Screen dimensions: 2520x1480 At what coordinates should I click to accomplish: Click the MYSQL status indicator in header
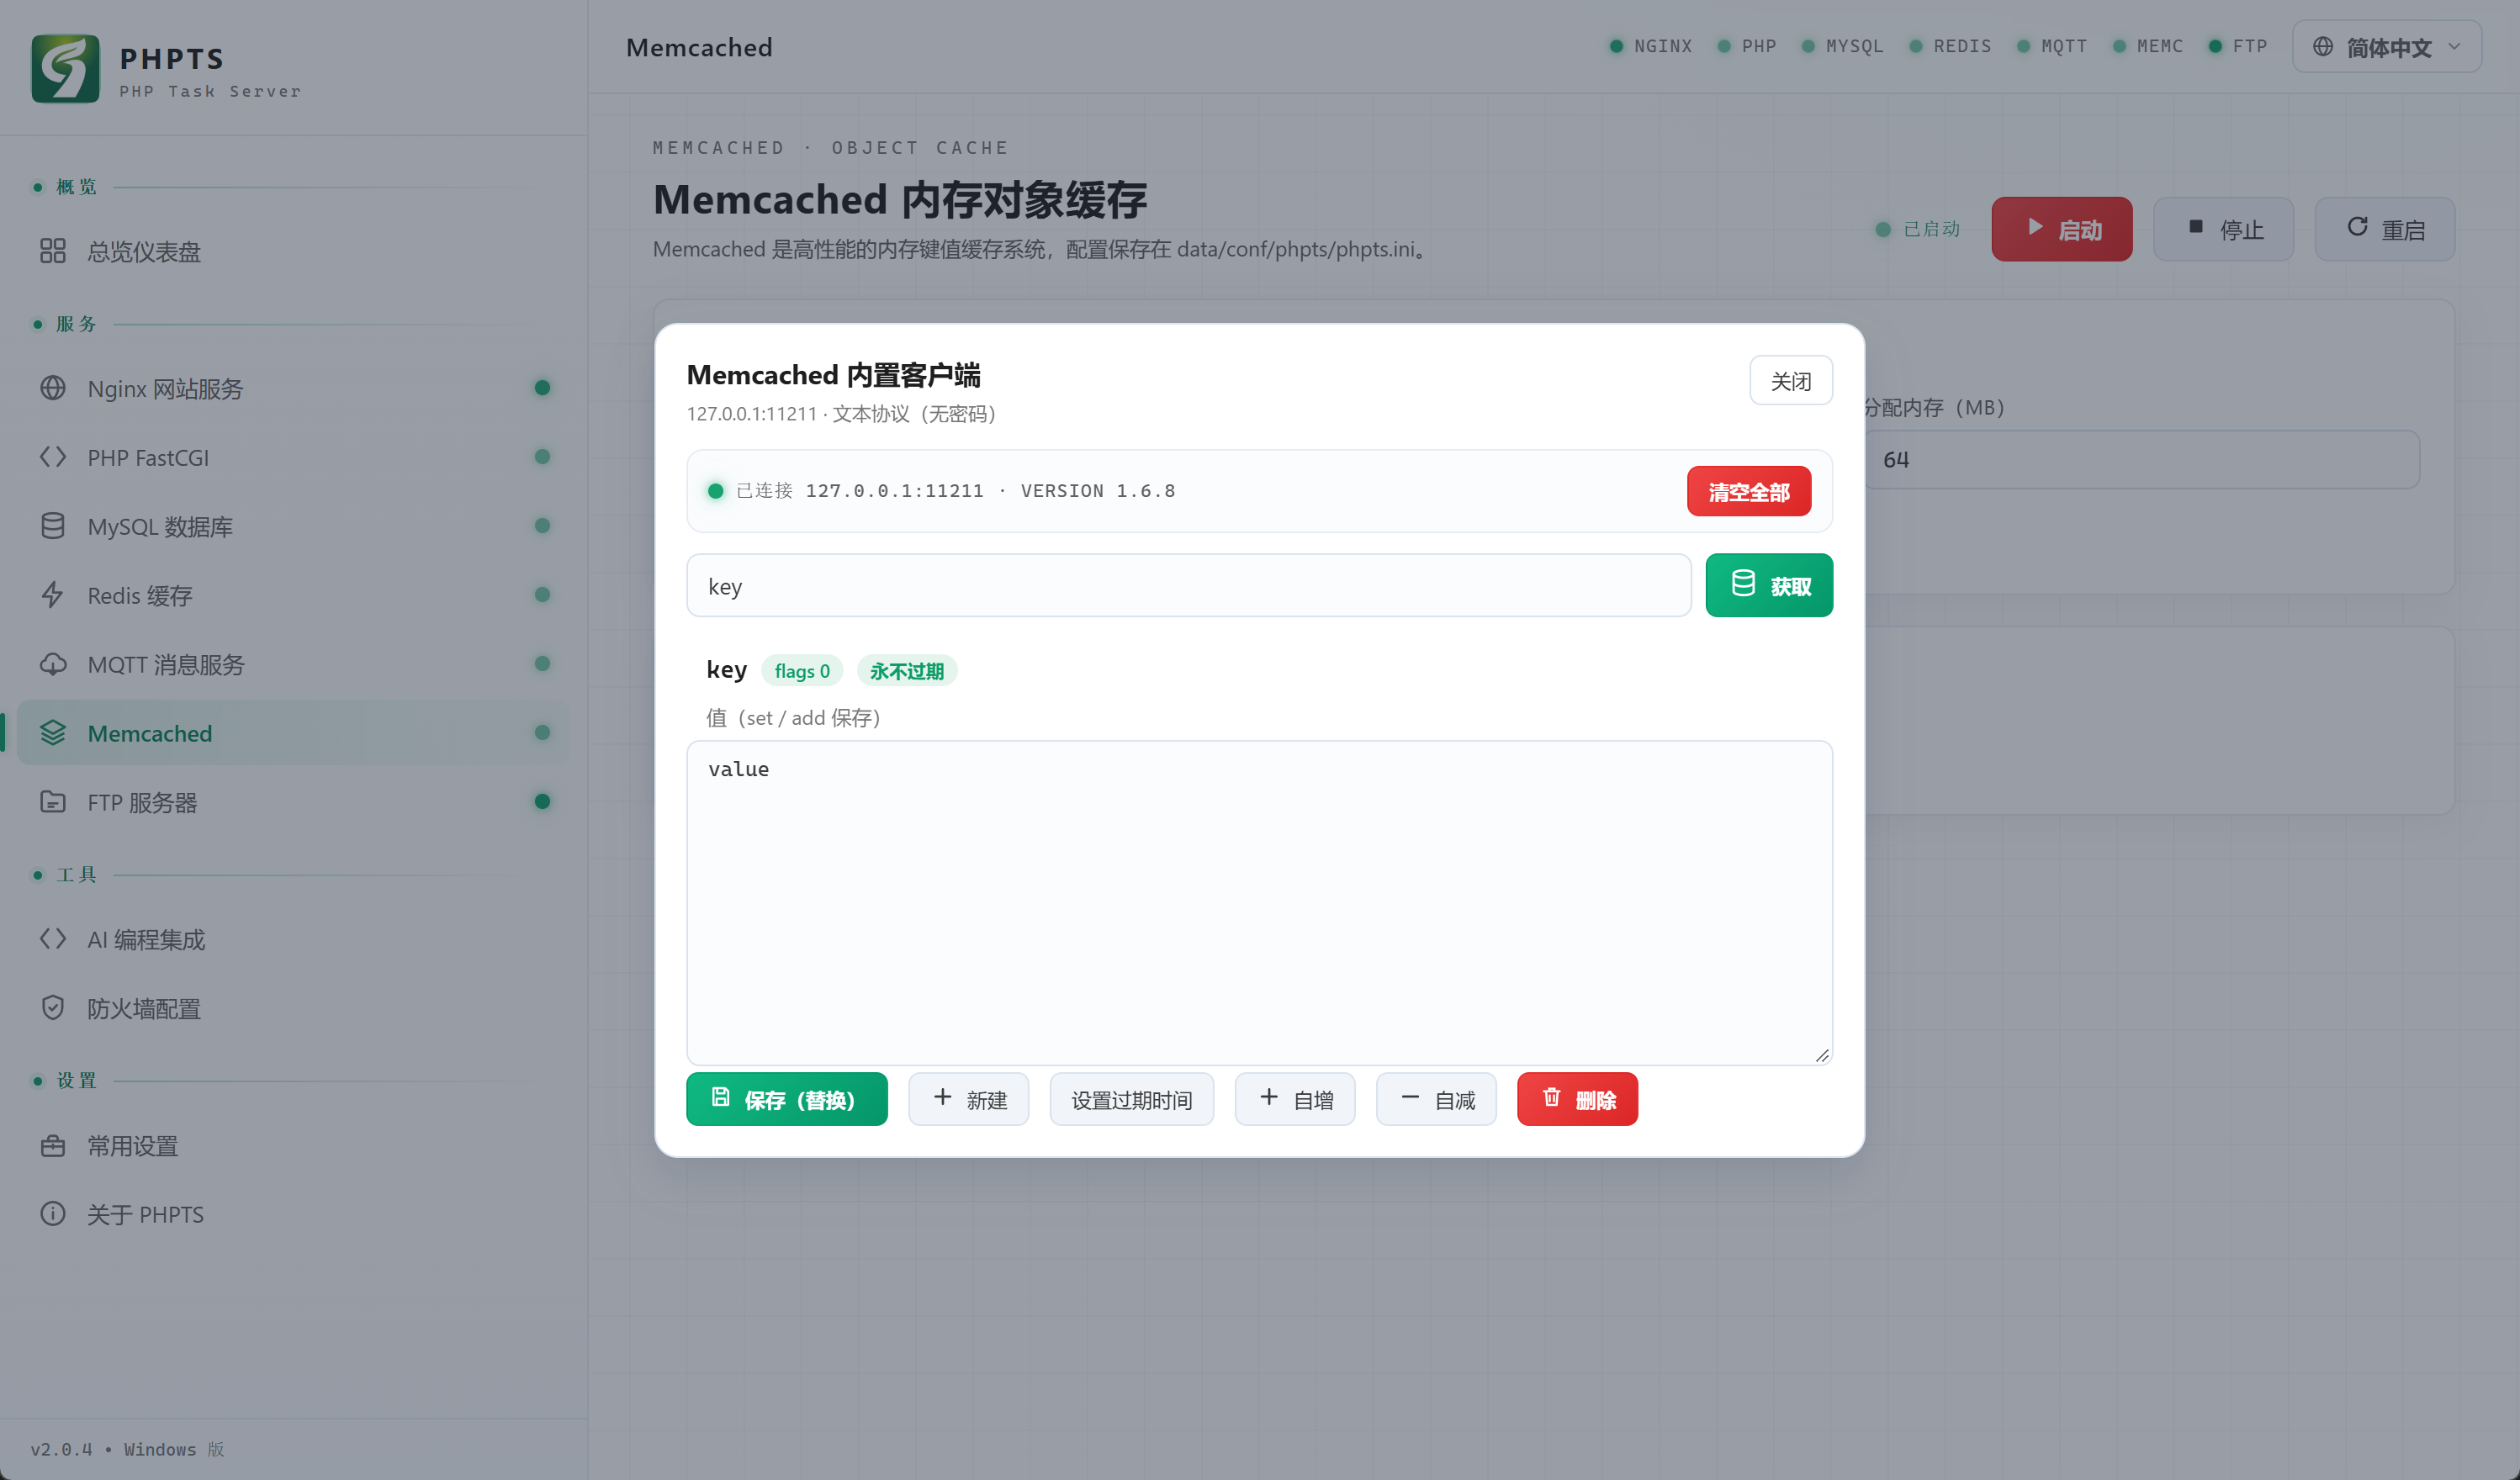[x=1842, y=47]
